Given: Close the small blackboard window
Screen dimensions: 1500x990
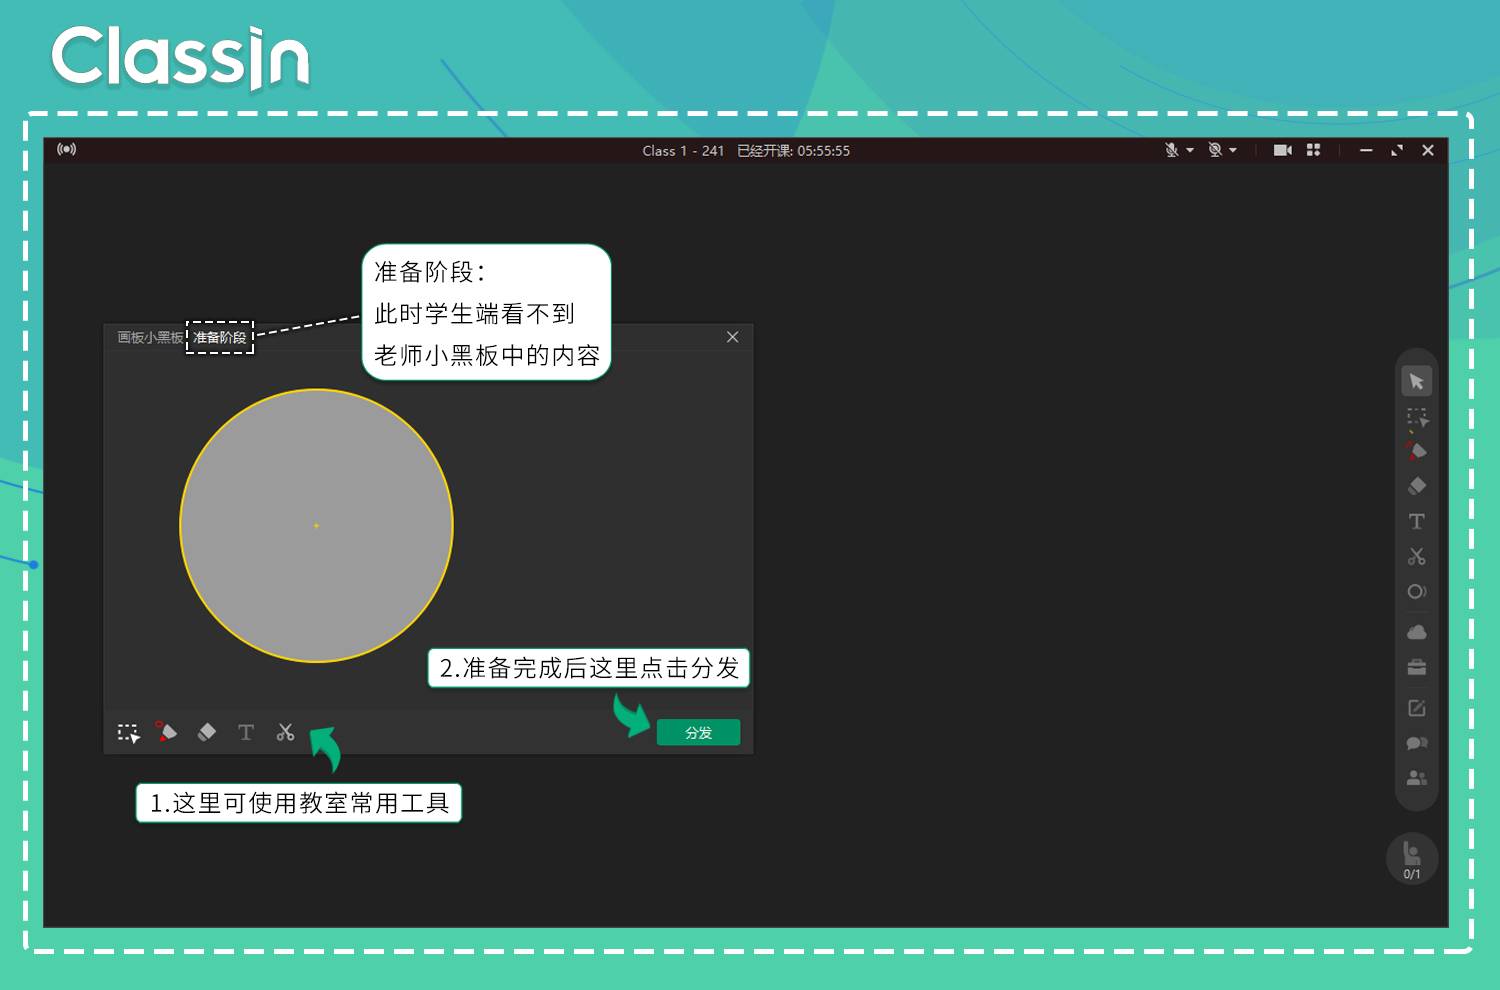Looking at the screenshot, I should pos(732,337).
